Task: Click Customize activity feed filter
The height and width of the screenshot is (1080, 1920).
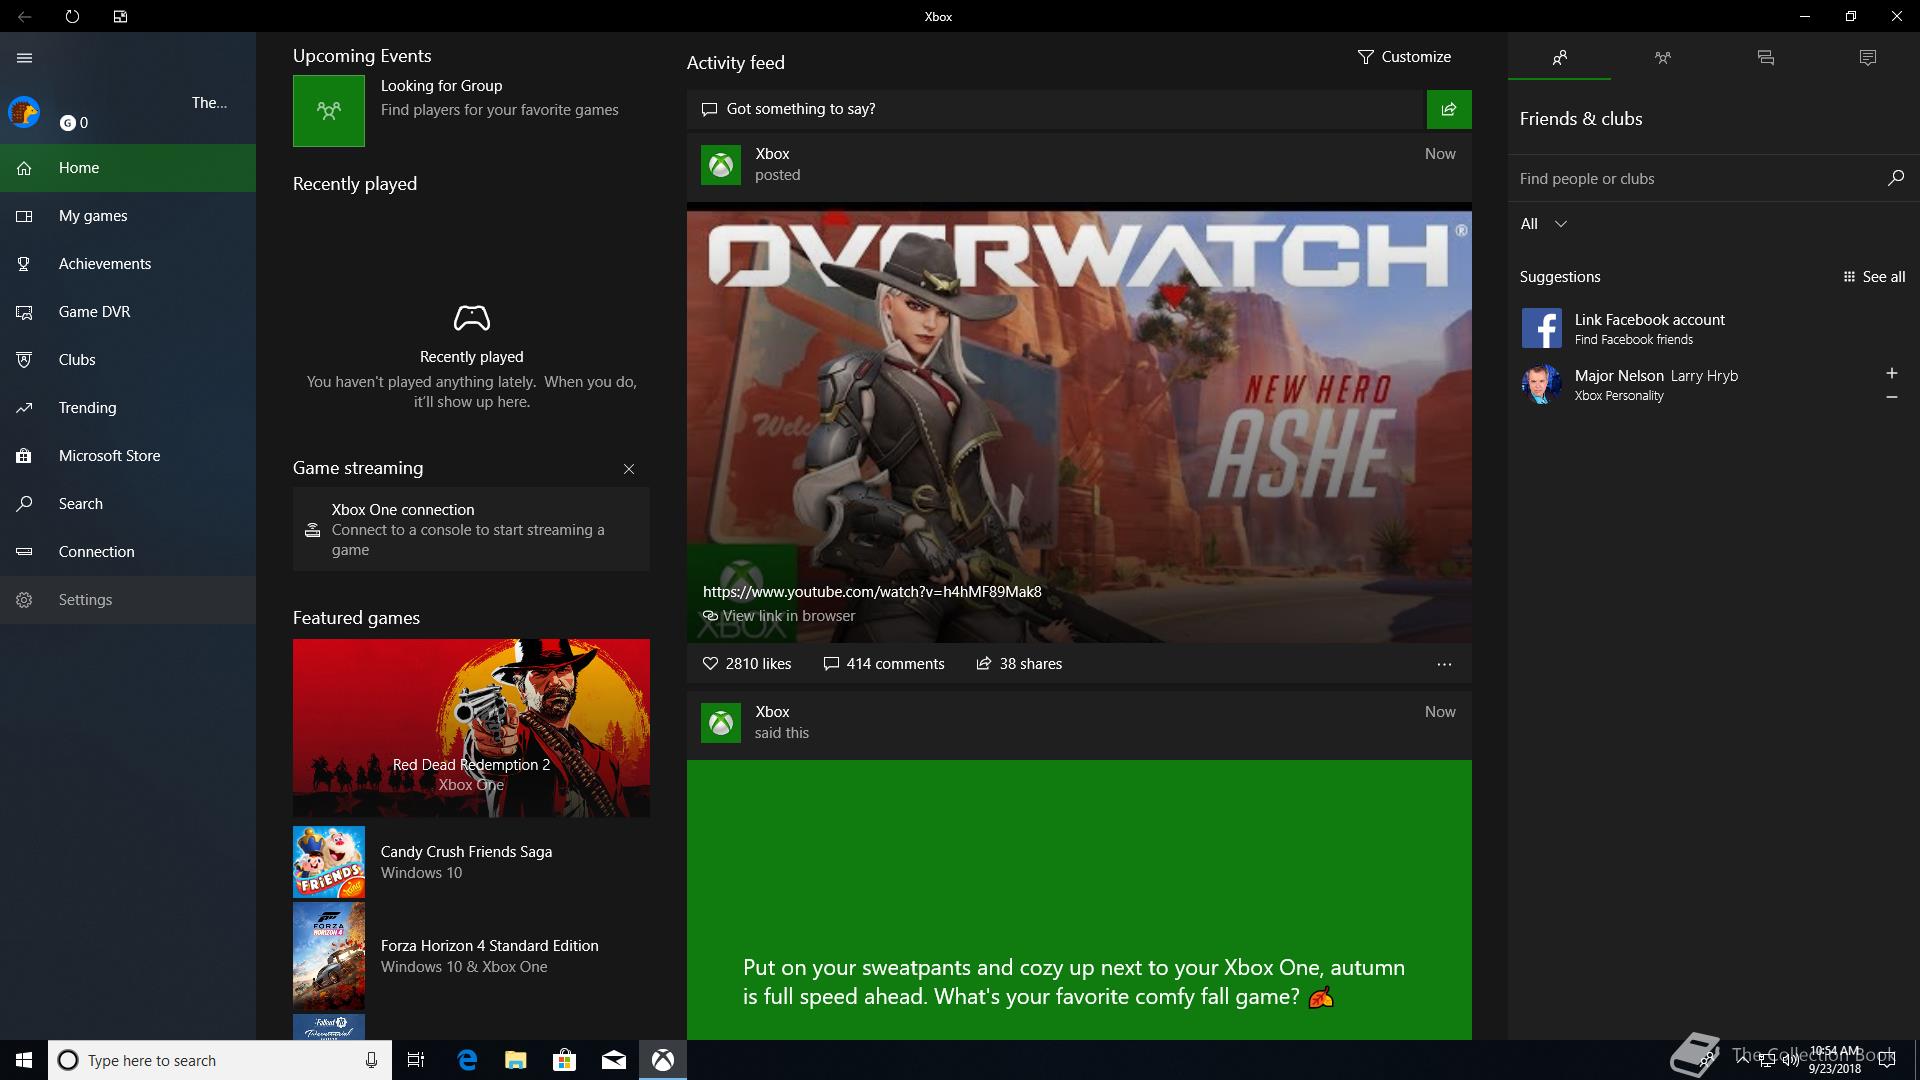Action: (1404, 57)
